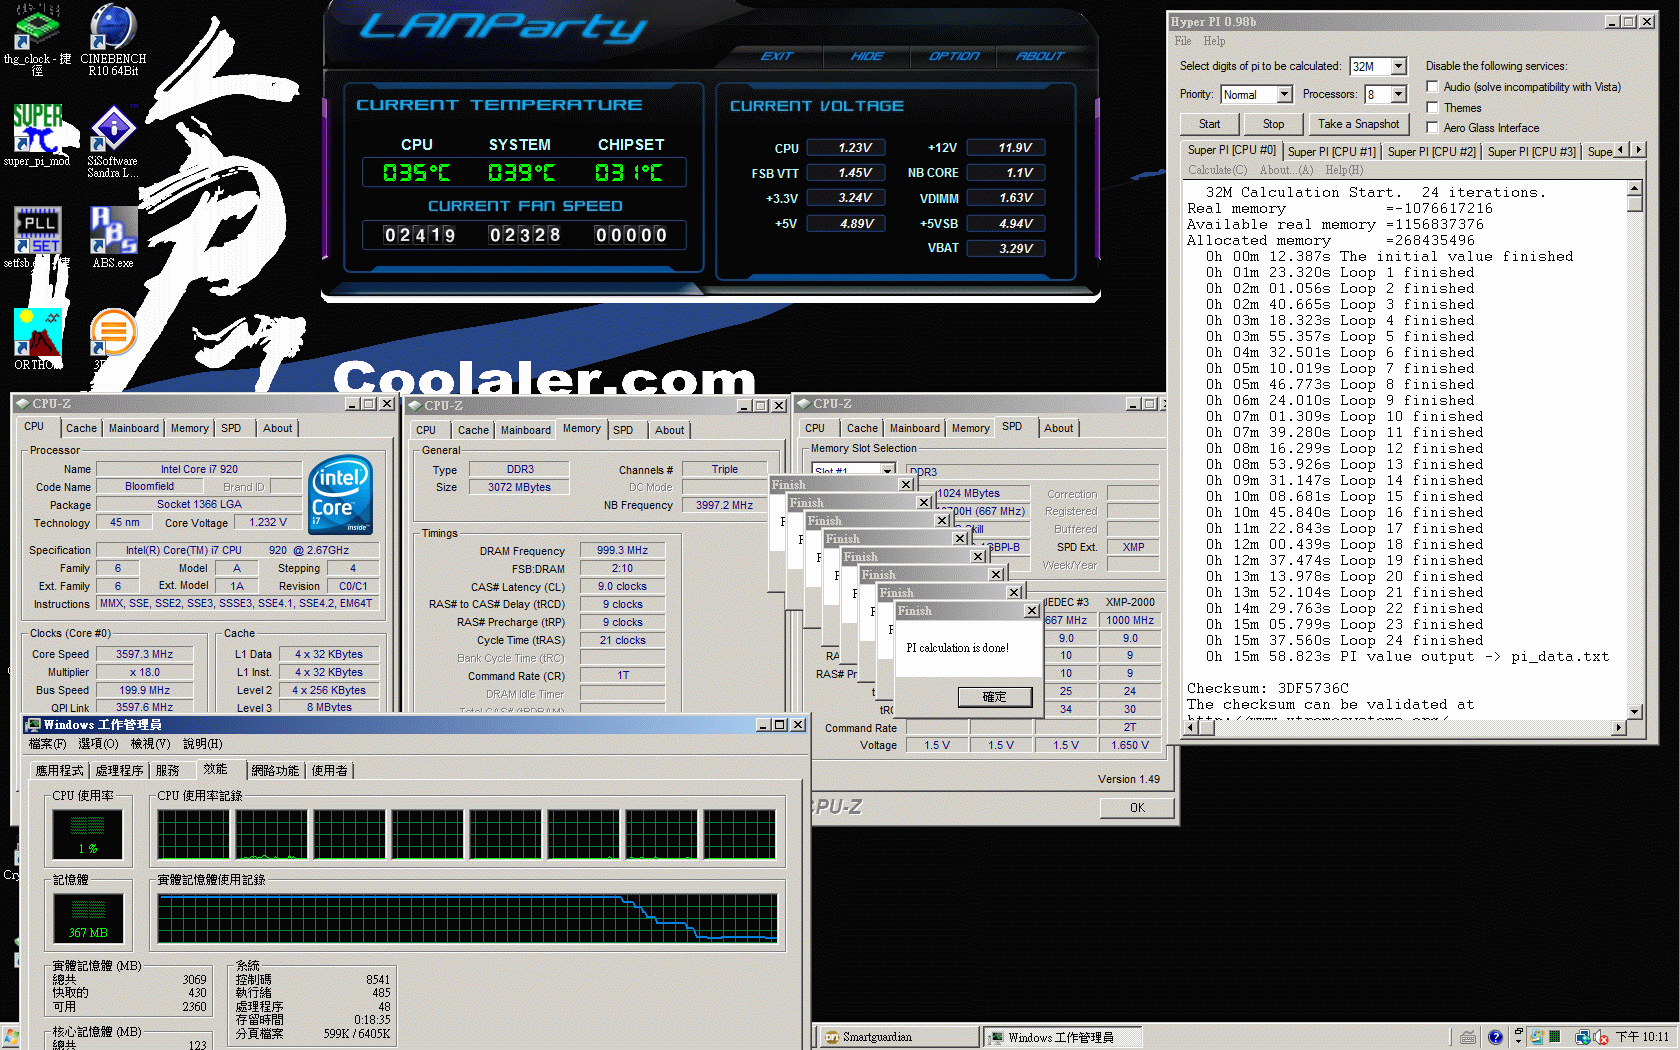The image size is (1680, 1050).
Task: Open the 檔案(F) menu in Task Manager
Action: coord(48,744)
